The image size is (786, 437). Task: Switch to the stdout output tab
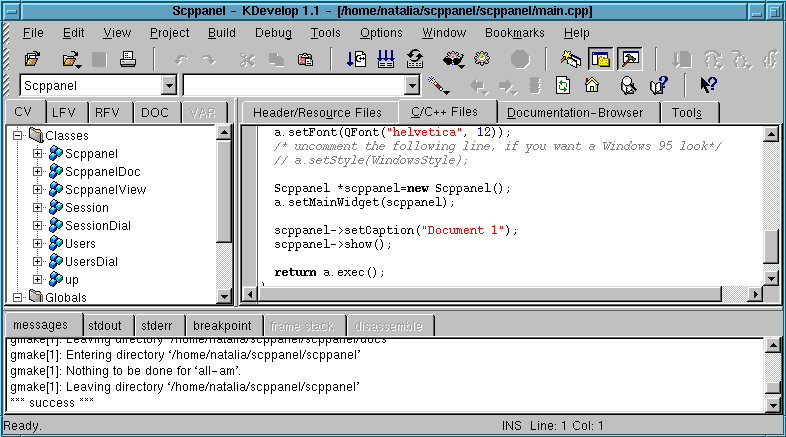pos(105,326)
